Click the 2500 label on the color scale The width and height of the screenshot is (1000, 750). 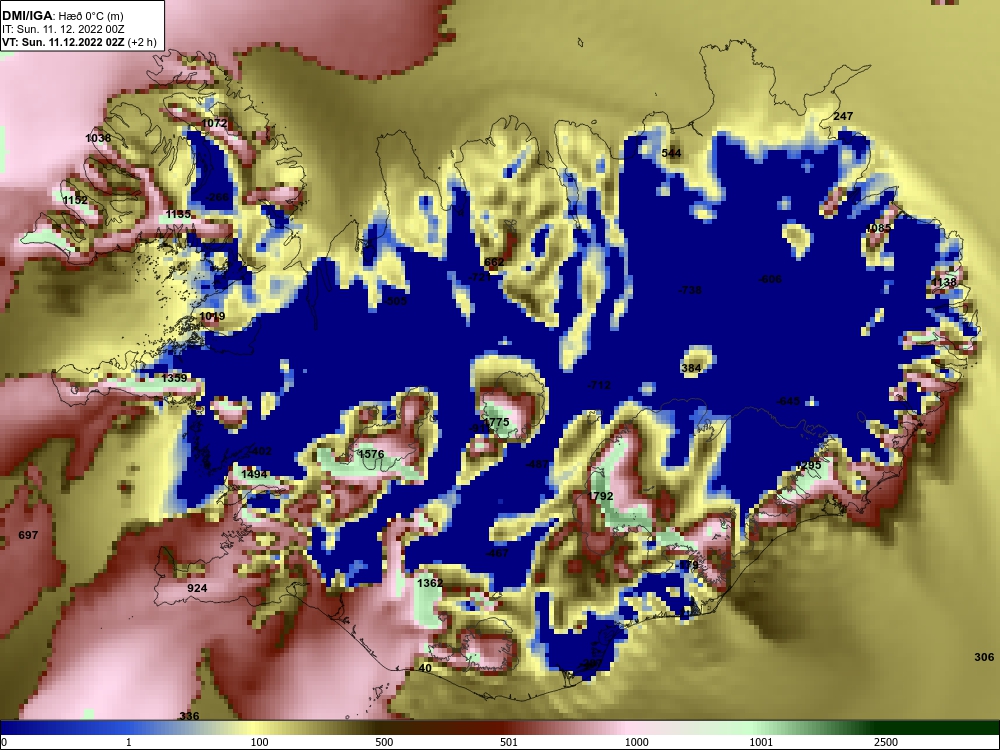[886, 742]
